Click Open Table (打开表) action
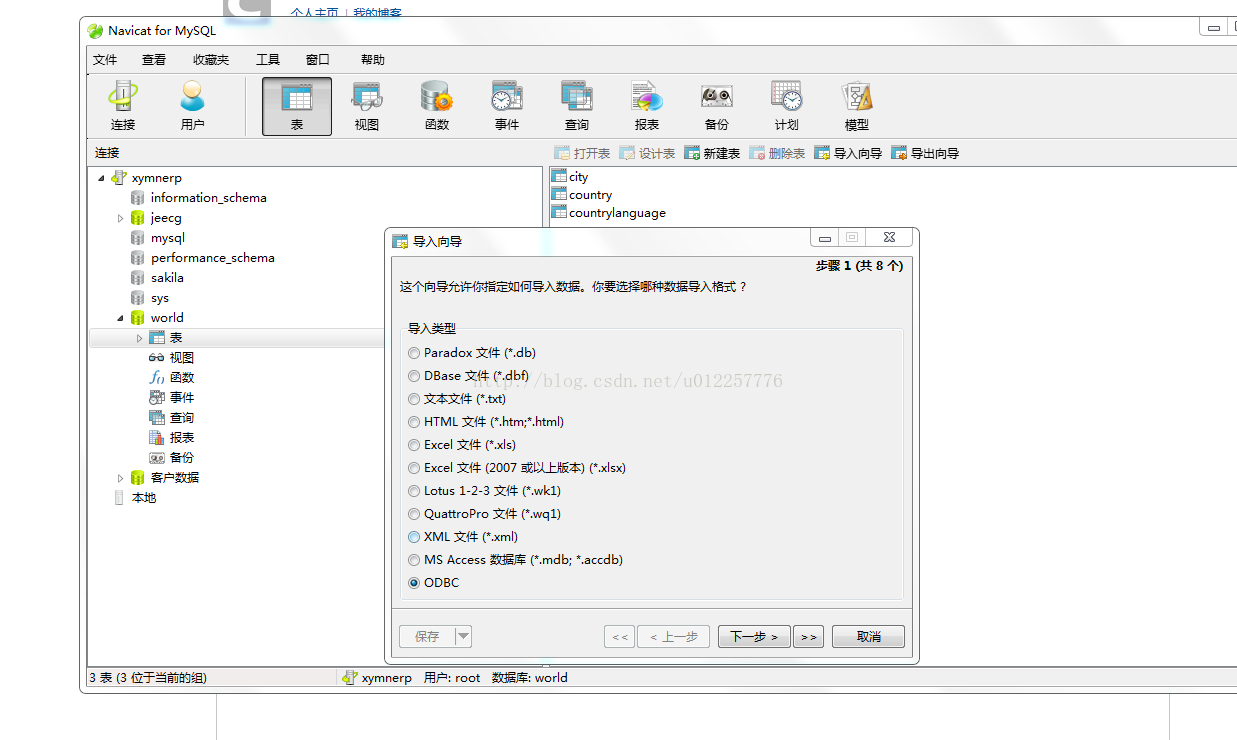The image size is (1237, 740). pos(582,153)
